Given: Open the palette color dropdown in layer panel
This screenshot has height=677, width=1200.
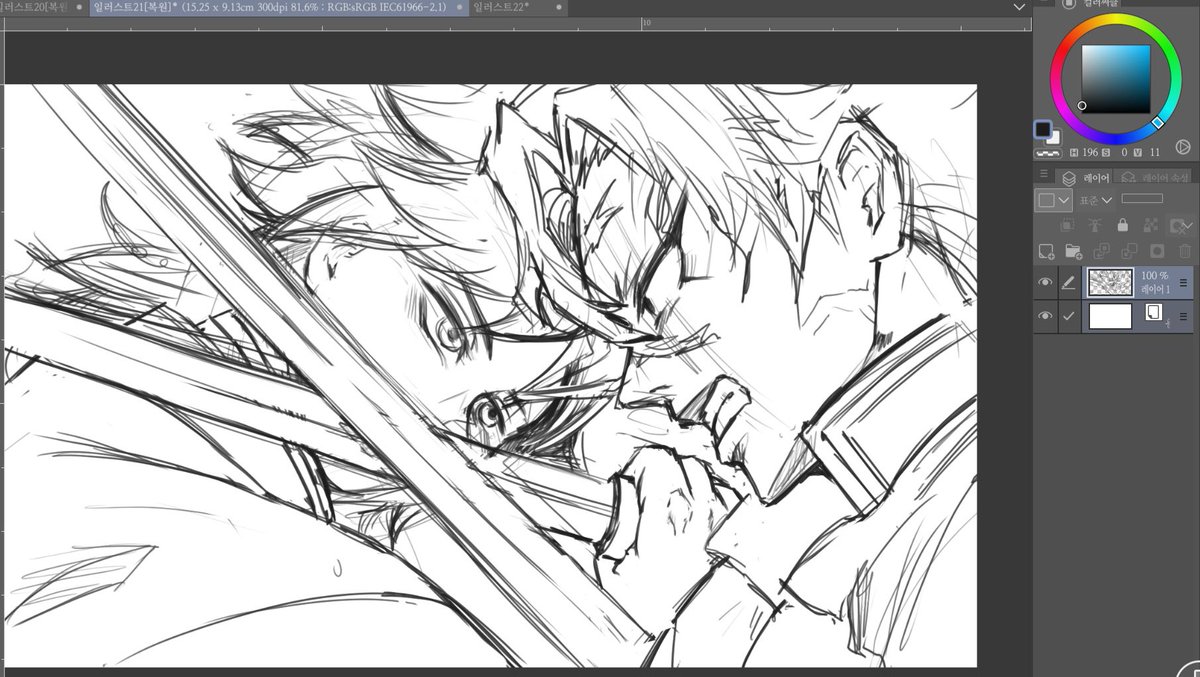Looking at the screenshot, I should tap(1053, 200).
